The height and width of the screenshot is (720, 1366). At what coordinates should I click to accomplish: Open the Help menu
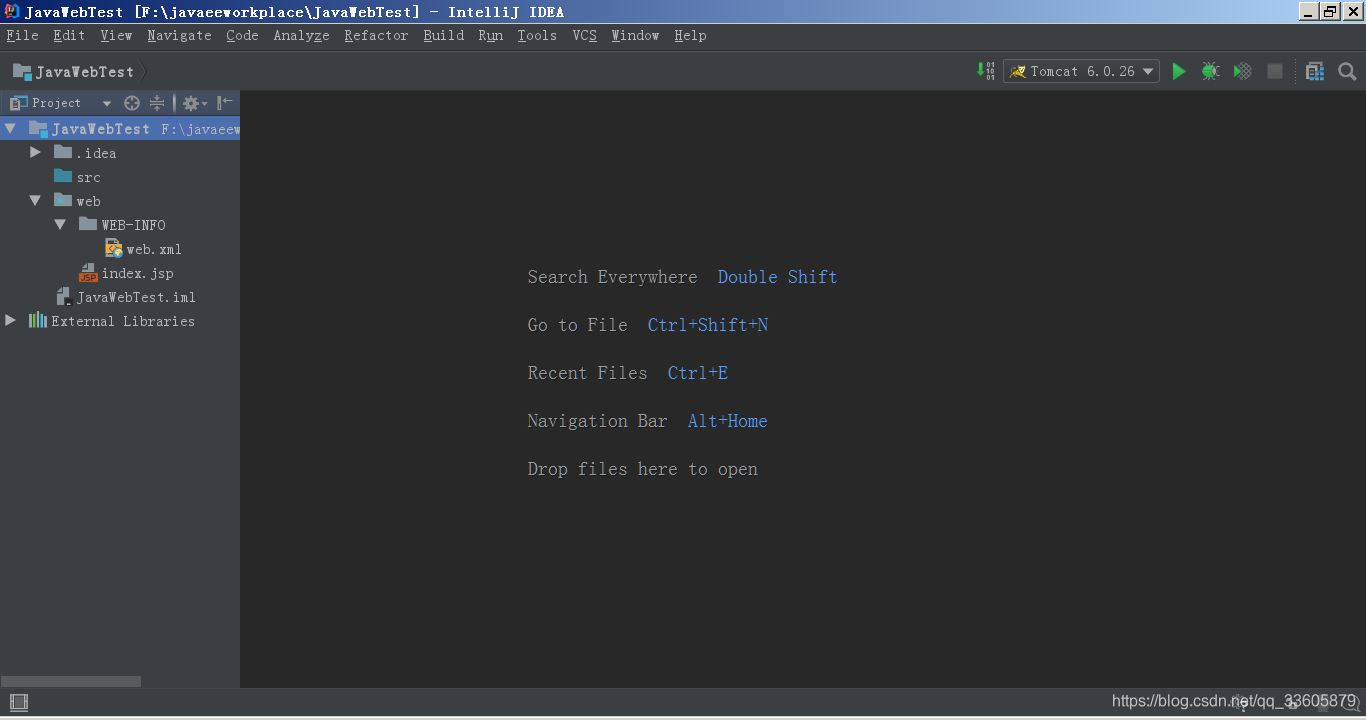[690, 35]
